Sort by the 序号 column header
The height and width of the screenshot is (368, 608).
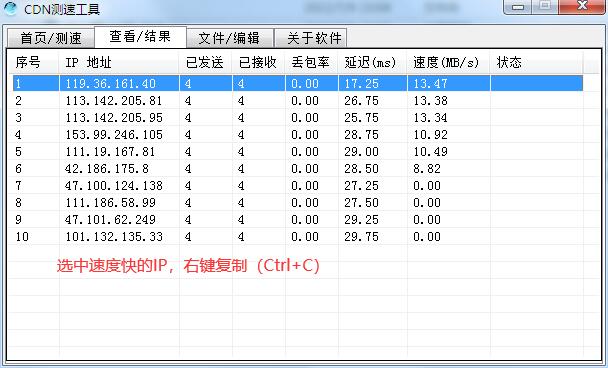(34, 62)
